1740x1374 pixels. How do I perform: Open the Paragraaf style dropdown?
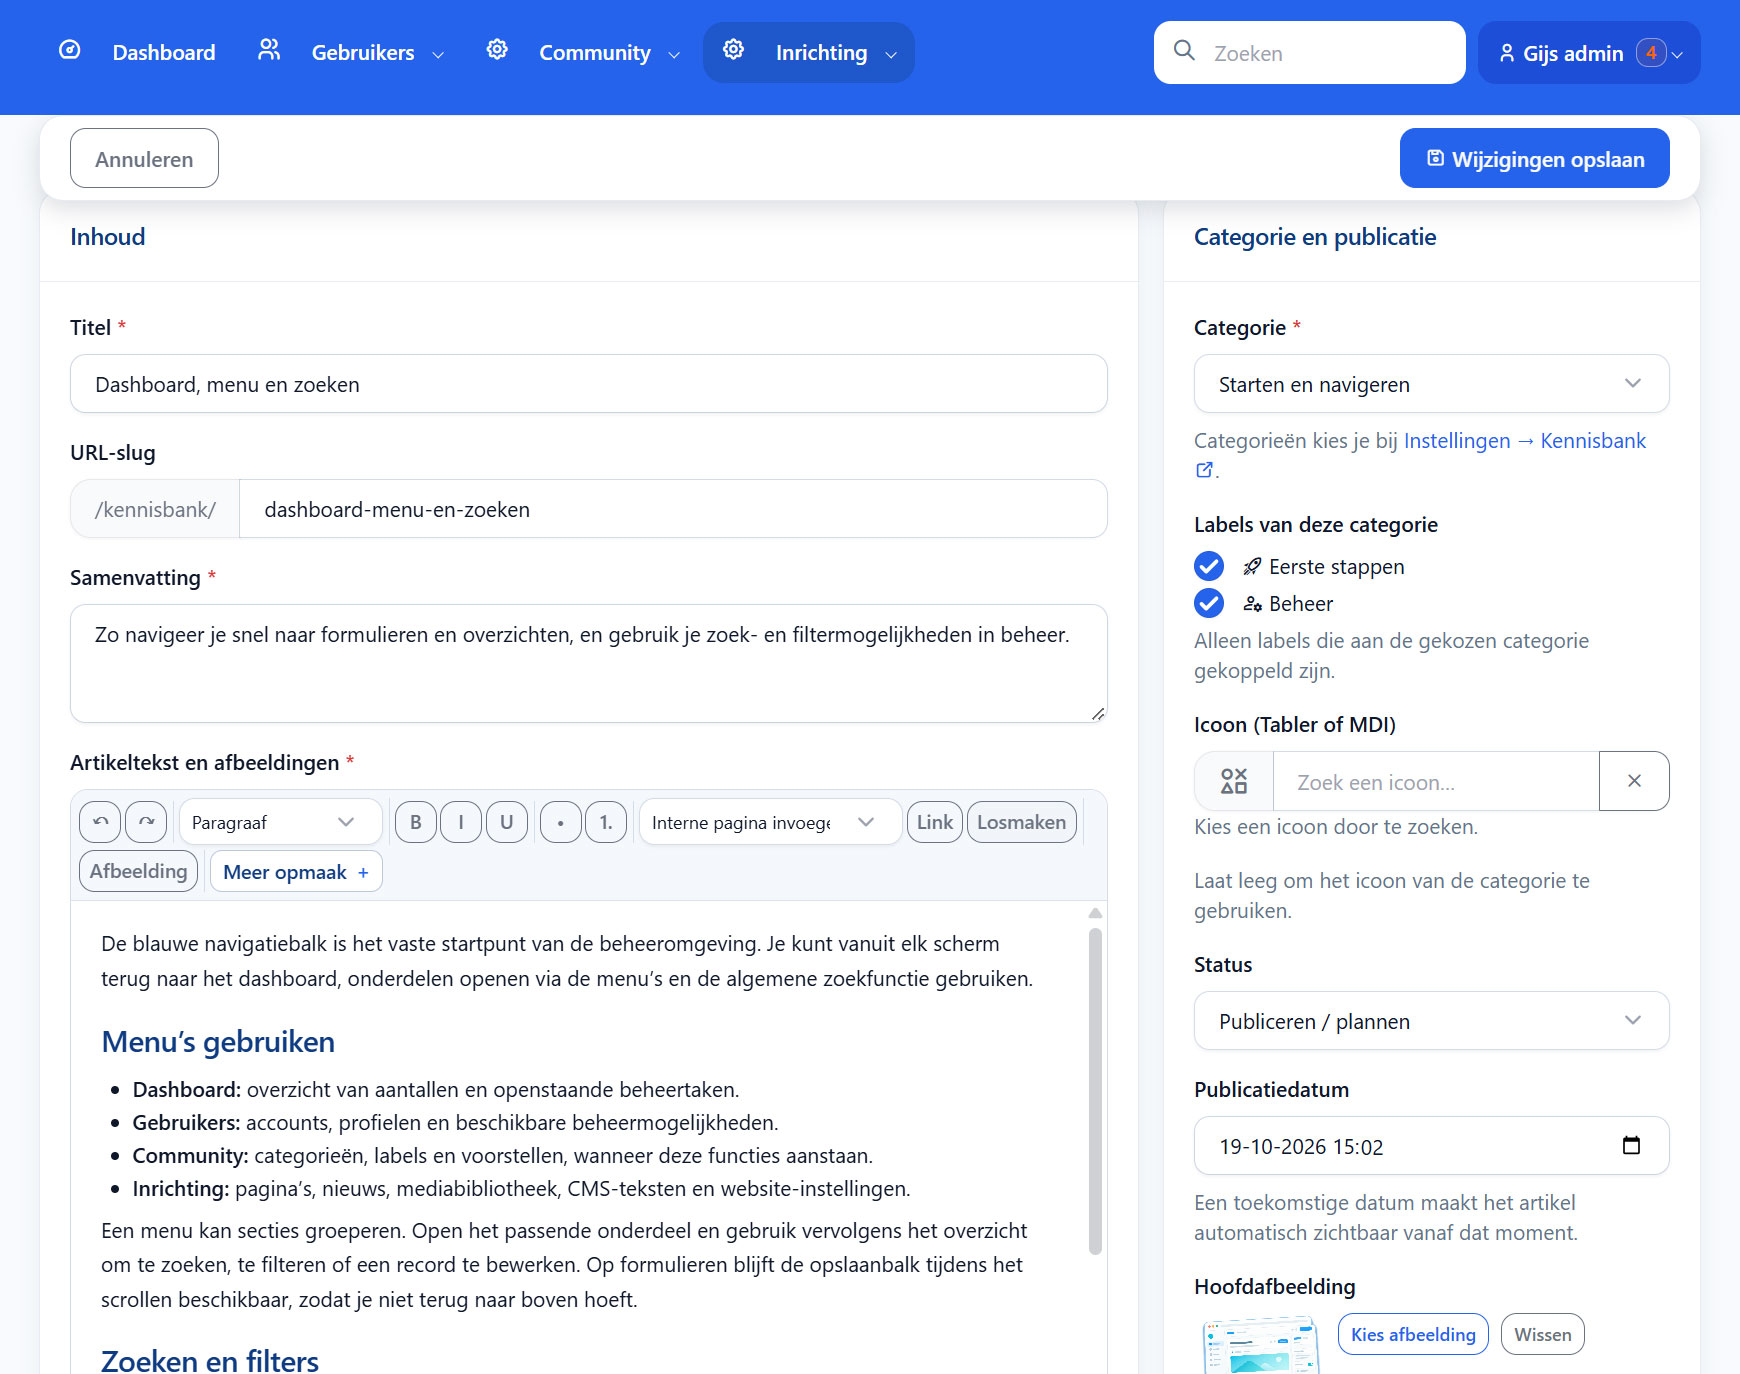click(281, 822)
